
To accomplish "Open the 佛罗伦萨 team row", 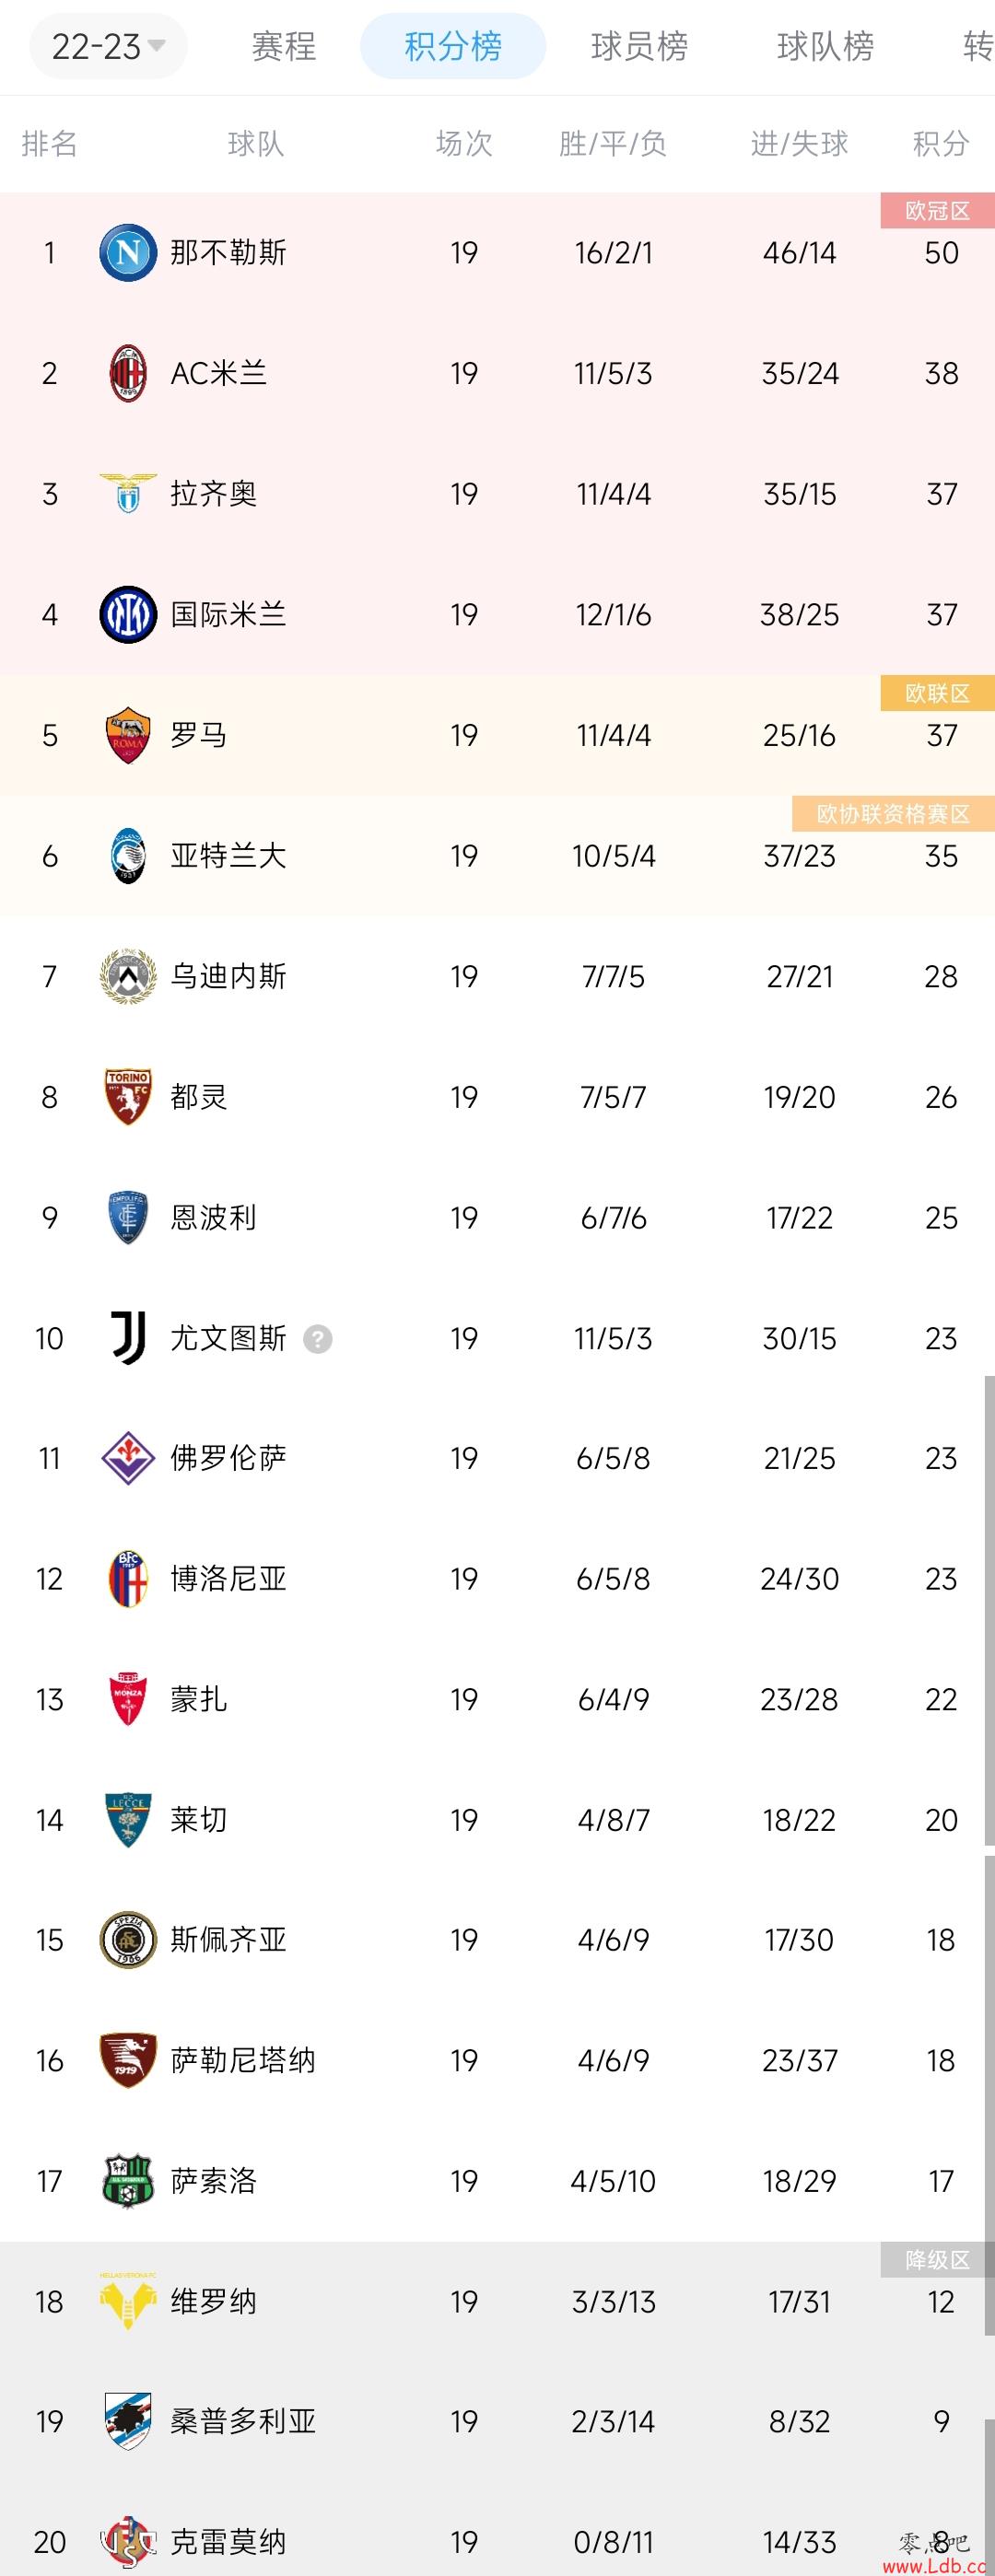I will click(x=497, y=1458).
